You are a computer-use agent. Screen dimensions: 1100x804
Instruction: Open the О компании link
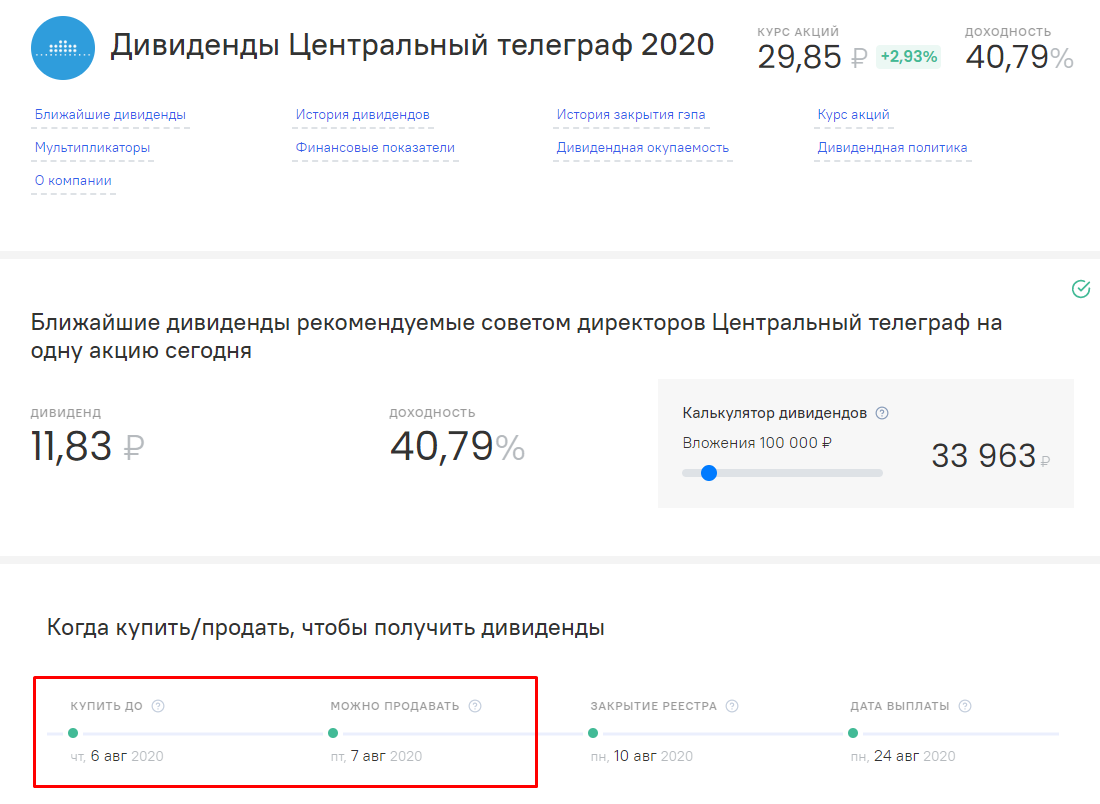(73, 180)
